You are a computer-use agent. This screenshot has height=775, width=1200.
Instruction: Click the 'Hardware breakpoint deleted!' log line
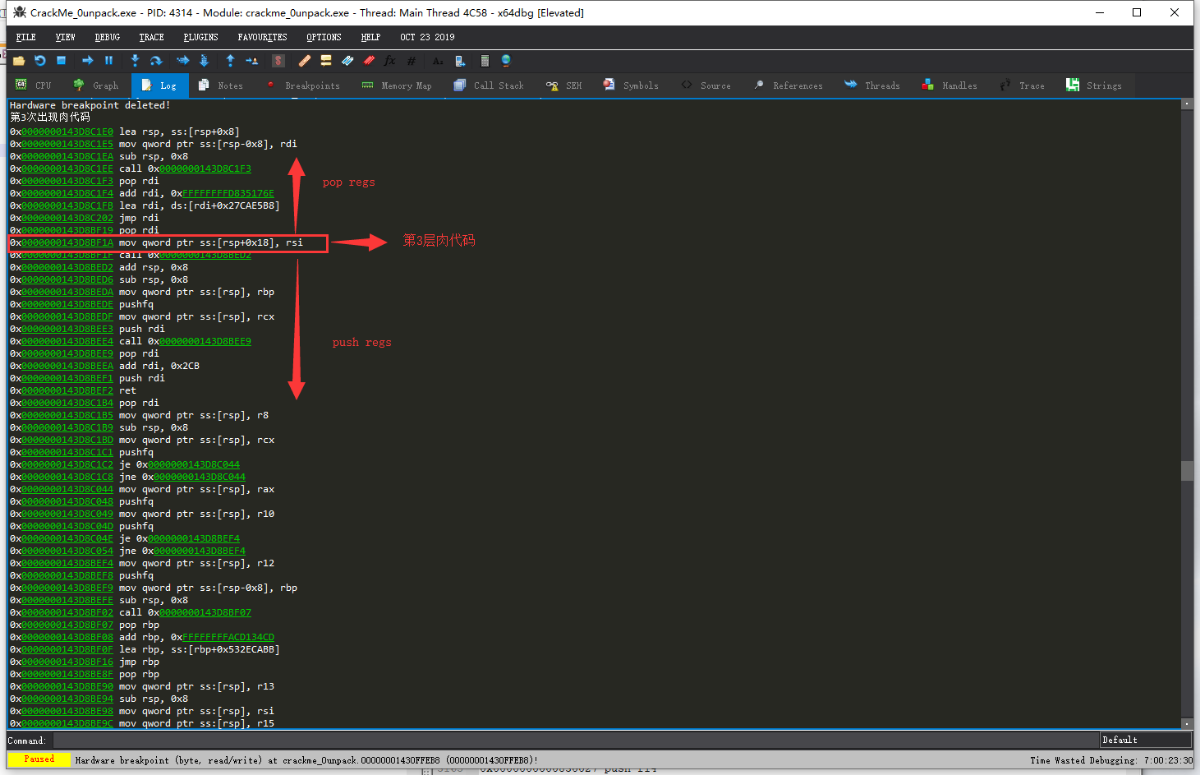point(90,105)
